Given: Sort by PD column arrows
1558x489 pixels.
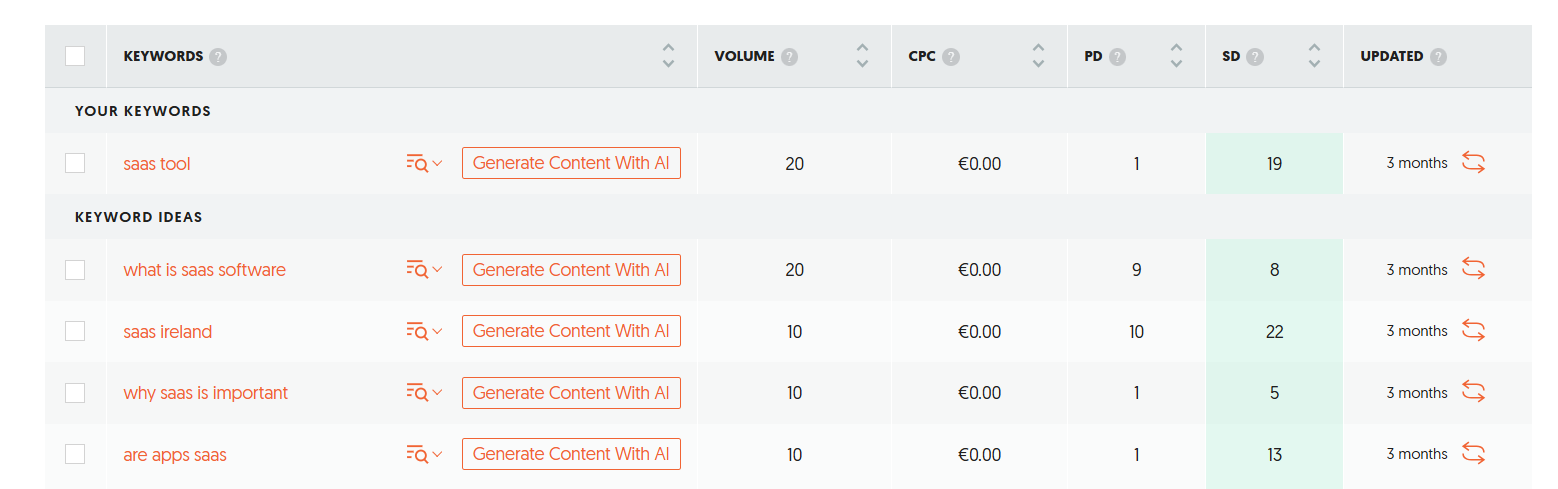Looking at the screenshot, I should [1176, 56].
